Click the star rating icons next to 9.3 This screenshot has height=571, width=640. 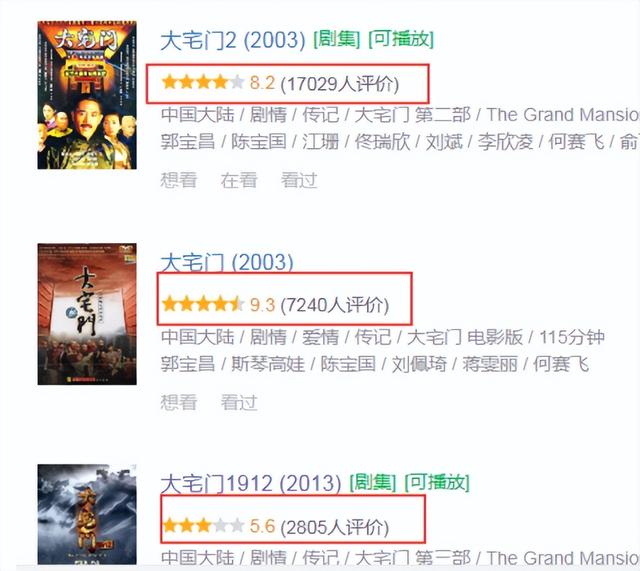coord(203,304)
